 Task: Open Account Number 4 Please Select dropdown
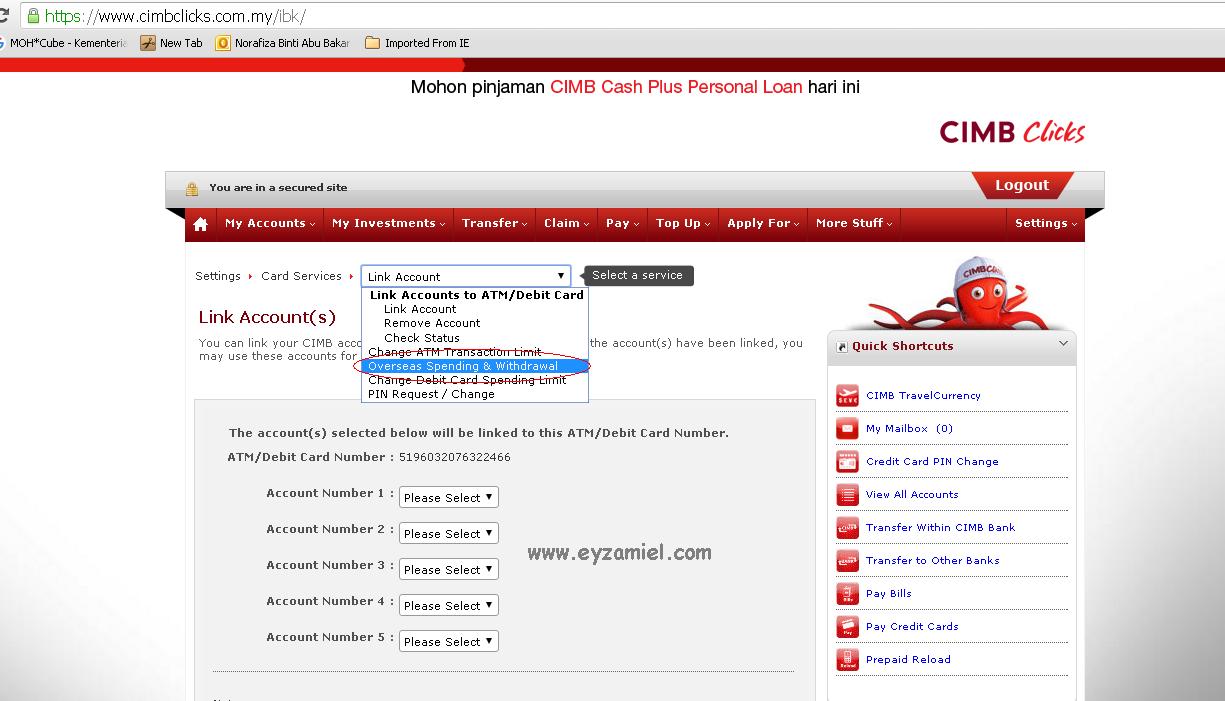pyautogui.click(x=448, y=605)
